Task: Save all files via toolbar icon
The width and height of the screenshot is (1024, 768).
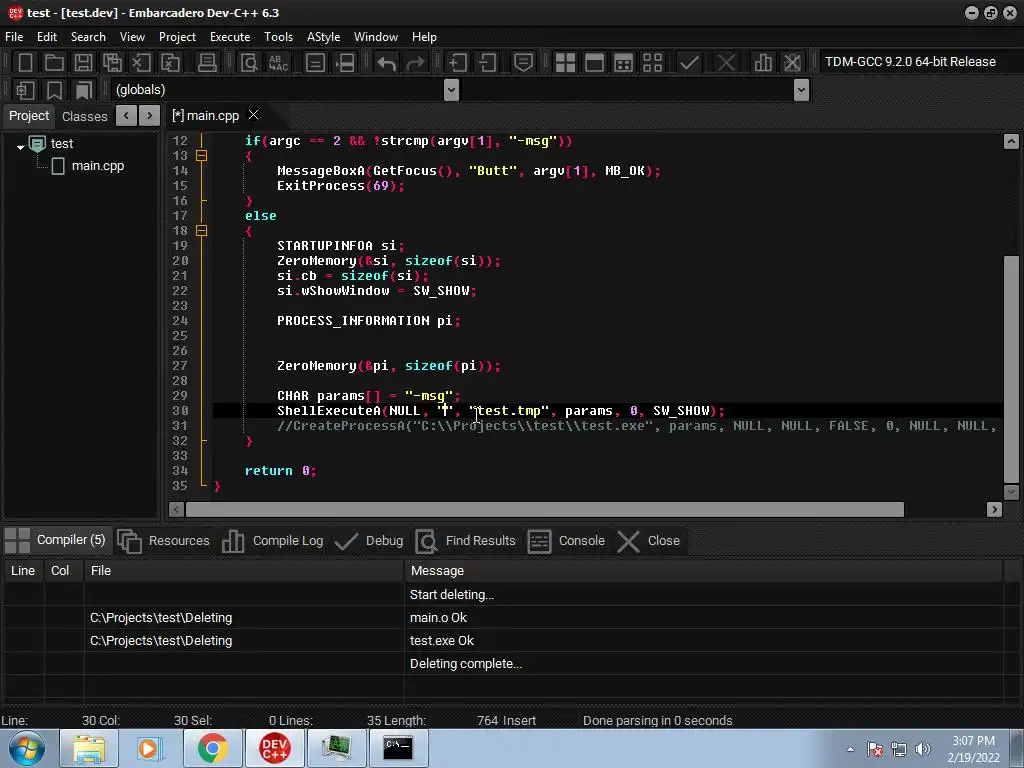Action: coord(112,63)
